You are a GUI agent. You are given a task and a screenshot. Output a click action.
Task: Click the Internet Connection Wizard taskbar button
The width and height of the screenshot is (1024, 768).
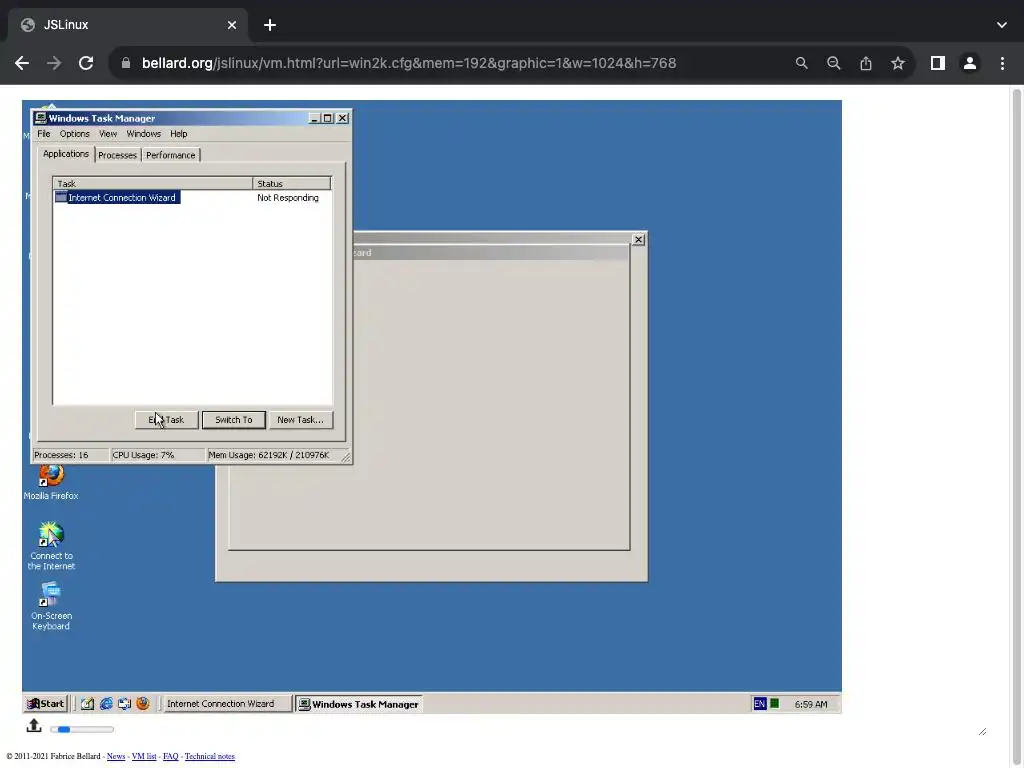tap(226, 703)
